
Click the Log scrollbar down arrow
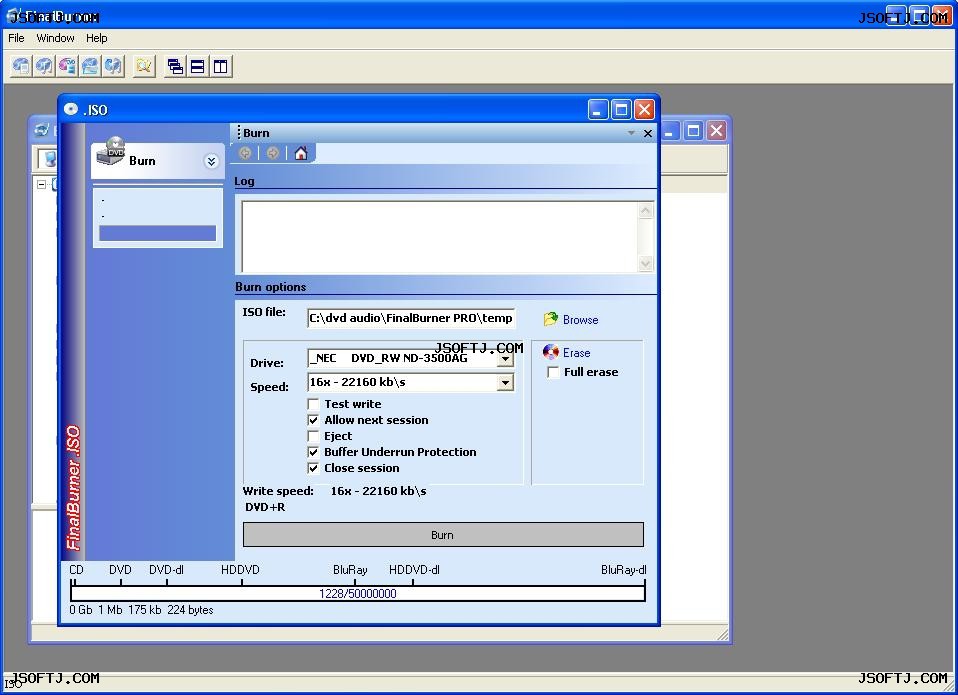[646, 264]
